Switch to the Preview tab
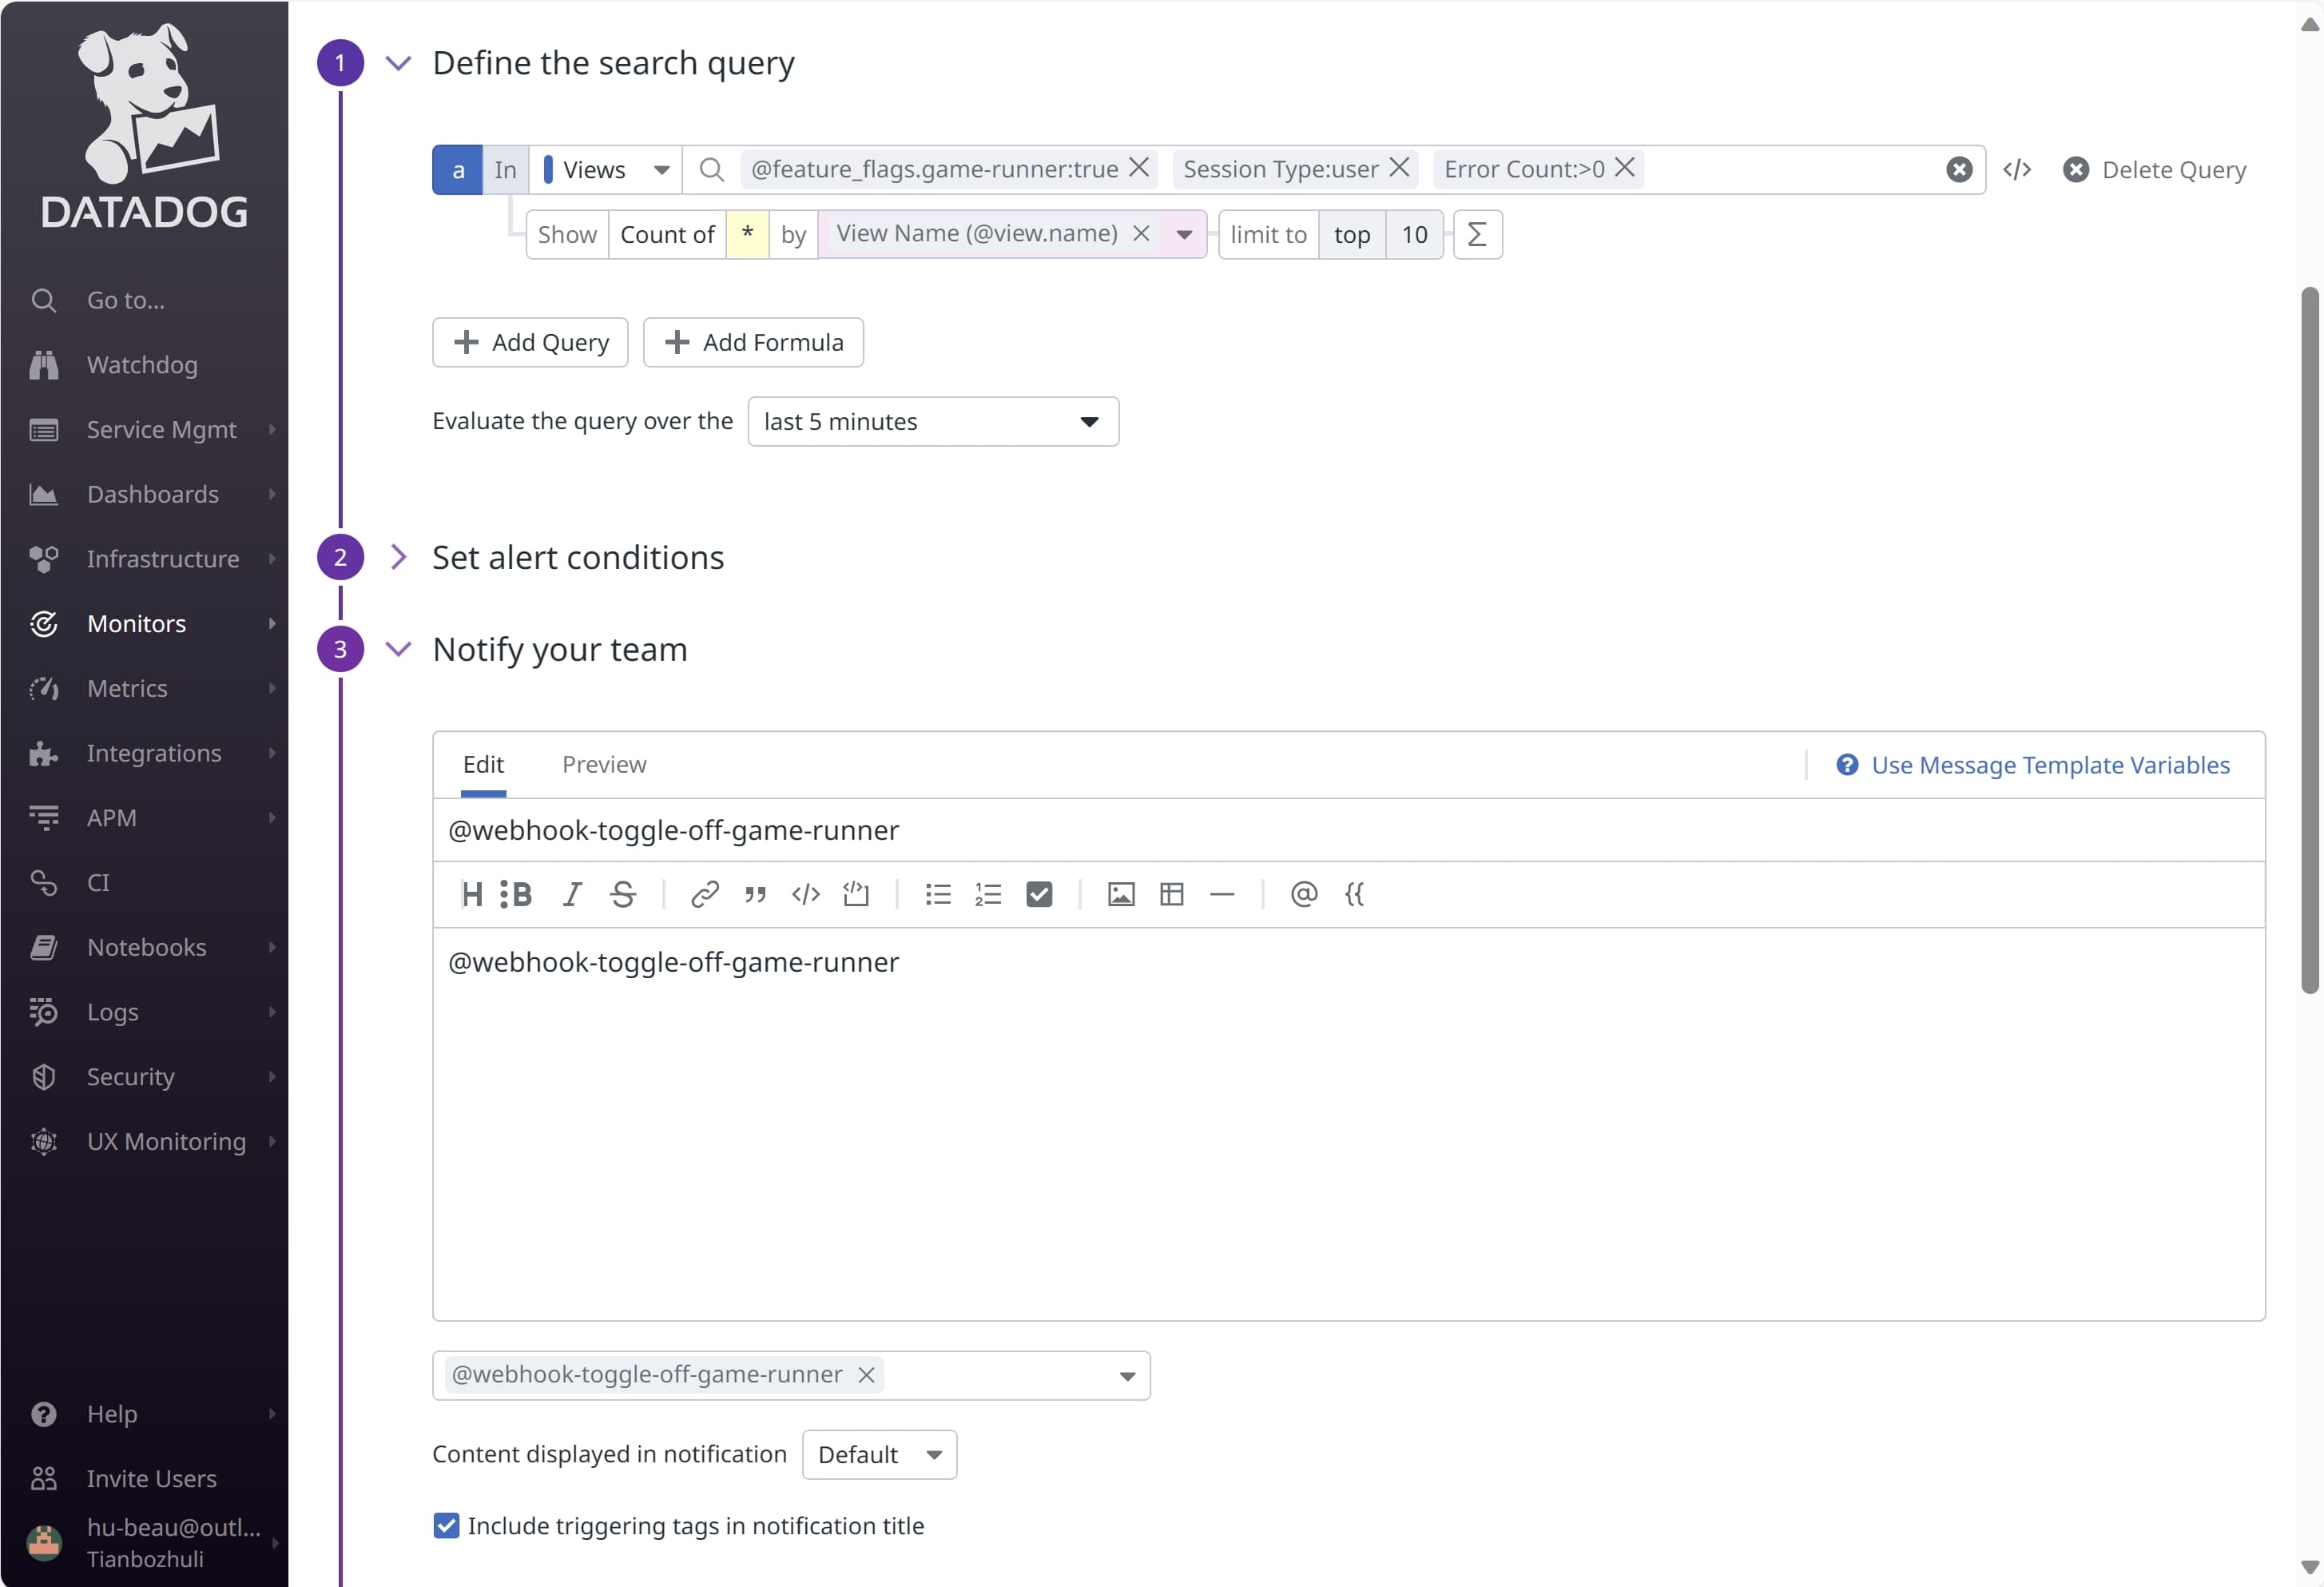The image size is (2324, 1587). (604, 764)
